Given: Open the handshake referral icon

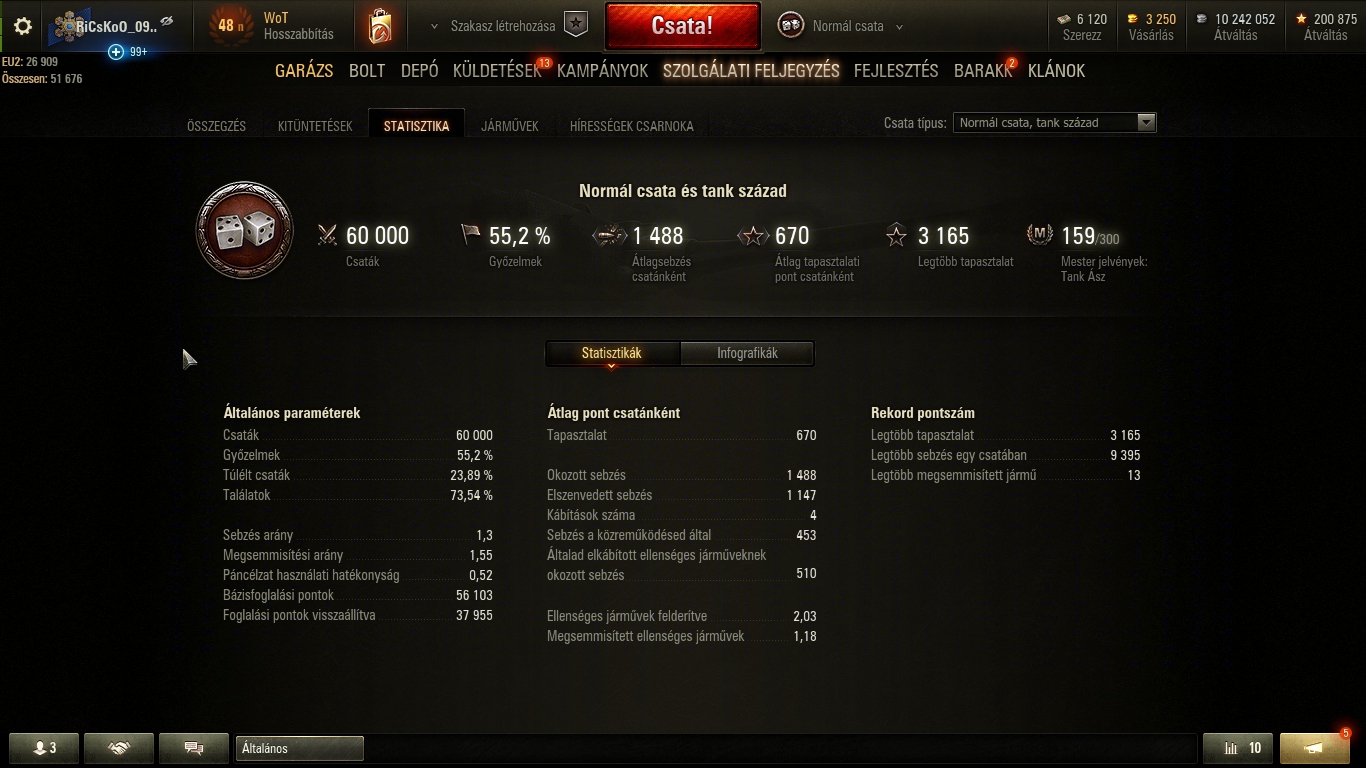Looking at the screenshot, I should (x=119, y=748).
